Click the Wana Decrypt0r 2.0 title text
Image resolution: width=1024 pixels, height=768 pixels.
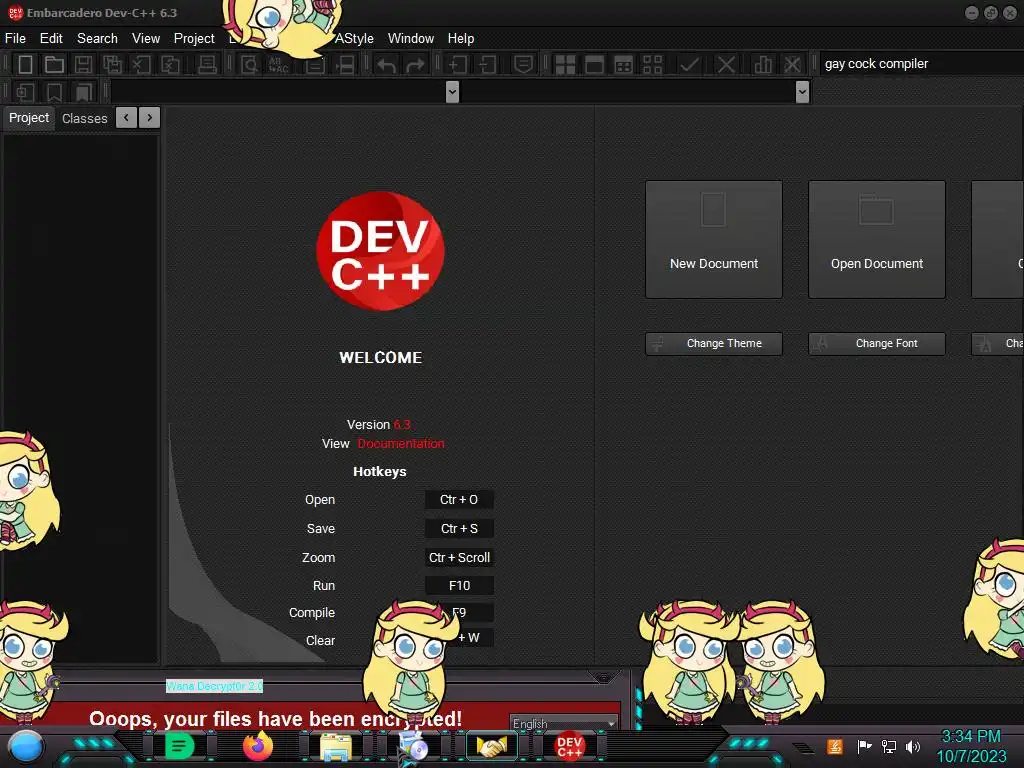point(214,686)
